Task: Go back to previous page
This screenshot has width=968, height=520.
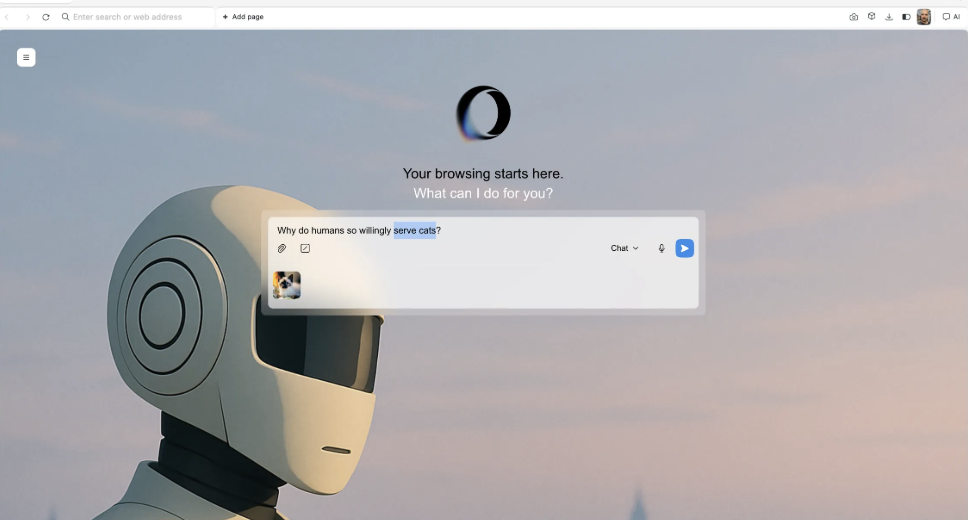Action: click(x=8, y=17)
